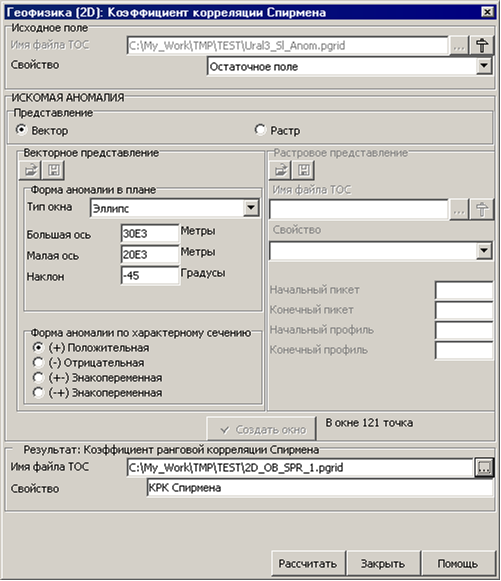Click the vector representation save diskette icon
The height and width of the screenshot is (581, 501).
pos(54,170)
